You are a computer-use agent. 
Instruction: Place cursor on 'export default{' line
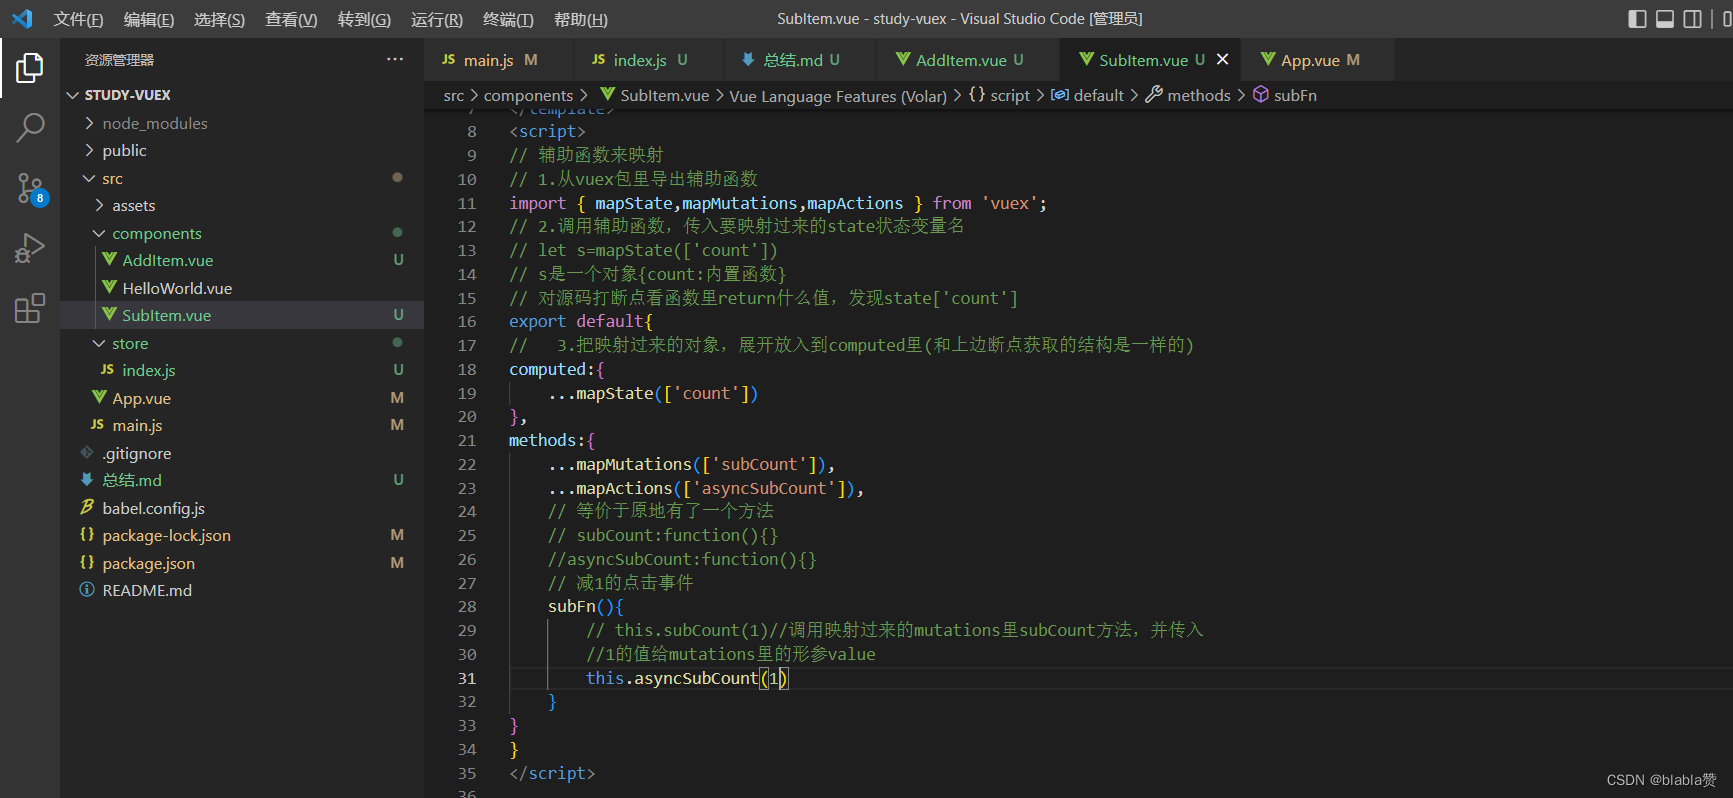coord(580,321)
